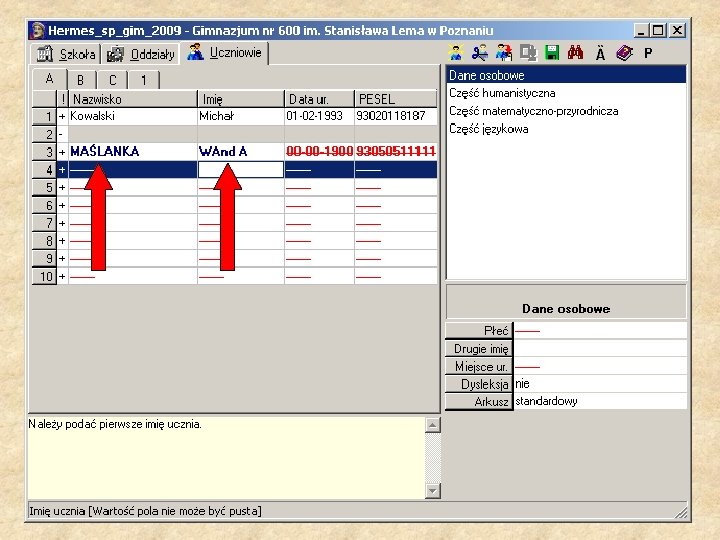
Task: Click the first name cell WAnd A
Action: point(241,151)
